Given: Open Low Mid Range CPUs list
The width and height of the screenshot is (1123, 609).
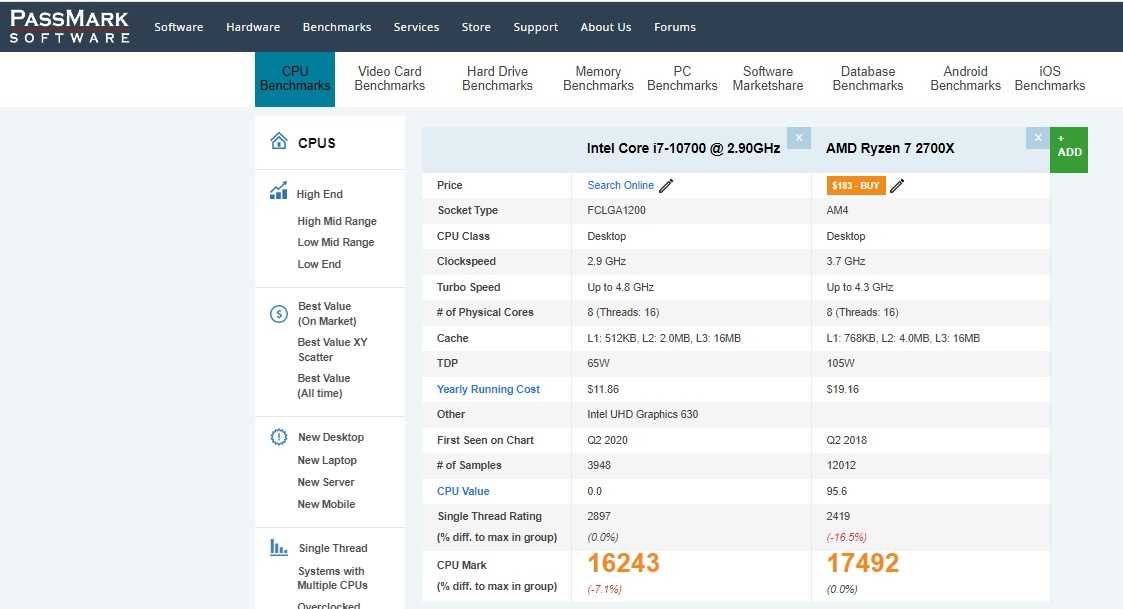Looking at the screenshot, I should [336, 242].
